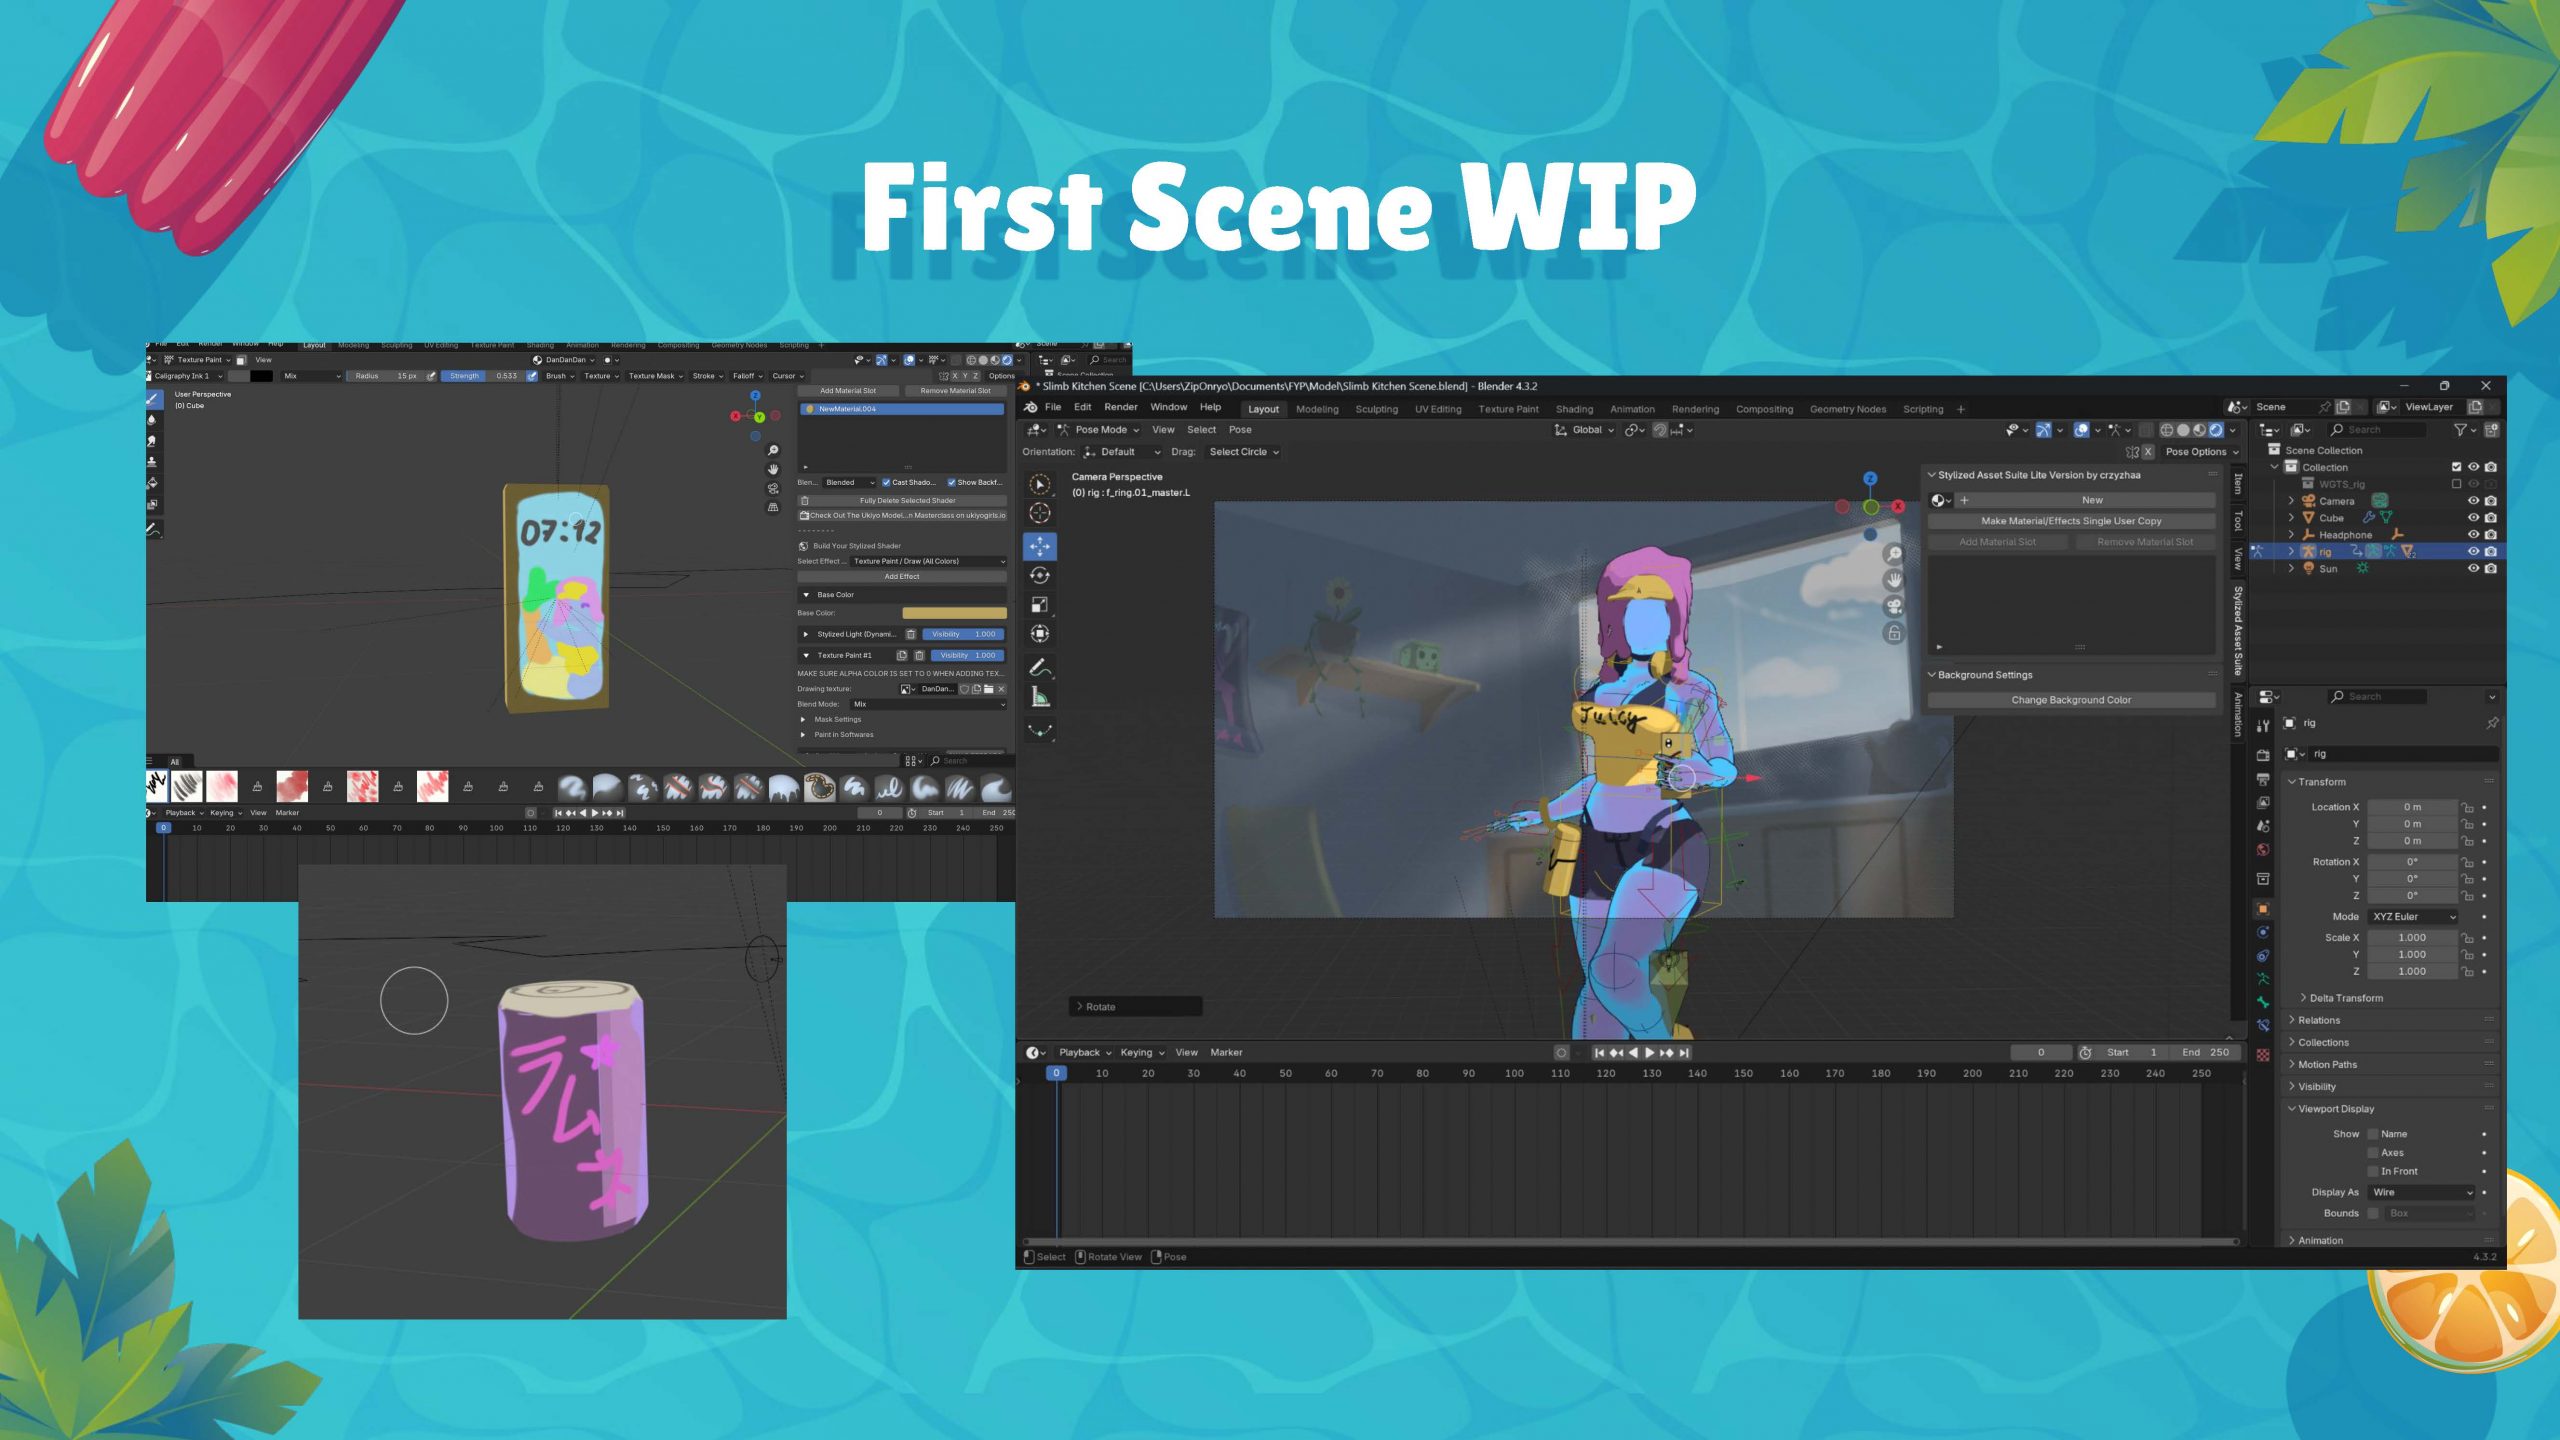Open the Render properties tab icon
The image size is (2560, 1440).
(2263, 755)
